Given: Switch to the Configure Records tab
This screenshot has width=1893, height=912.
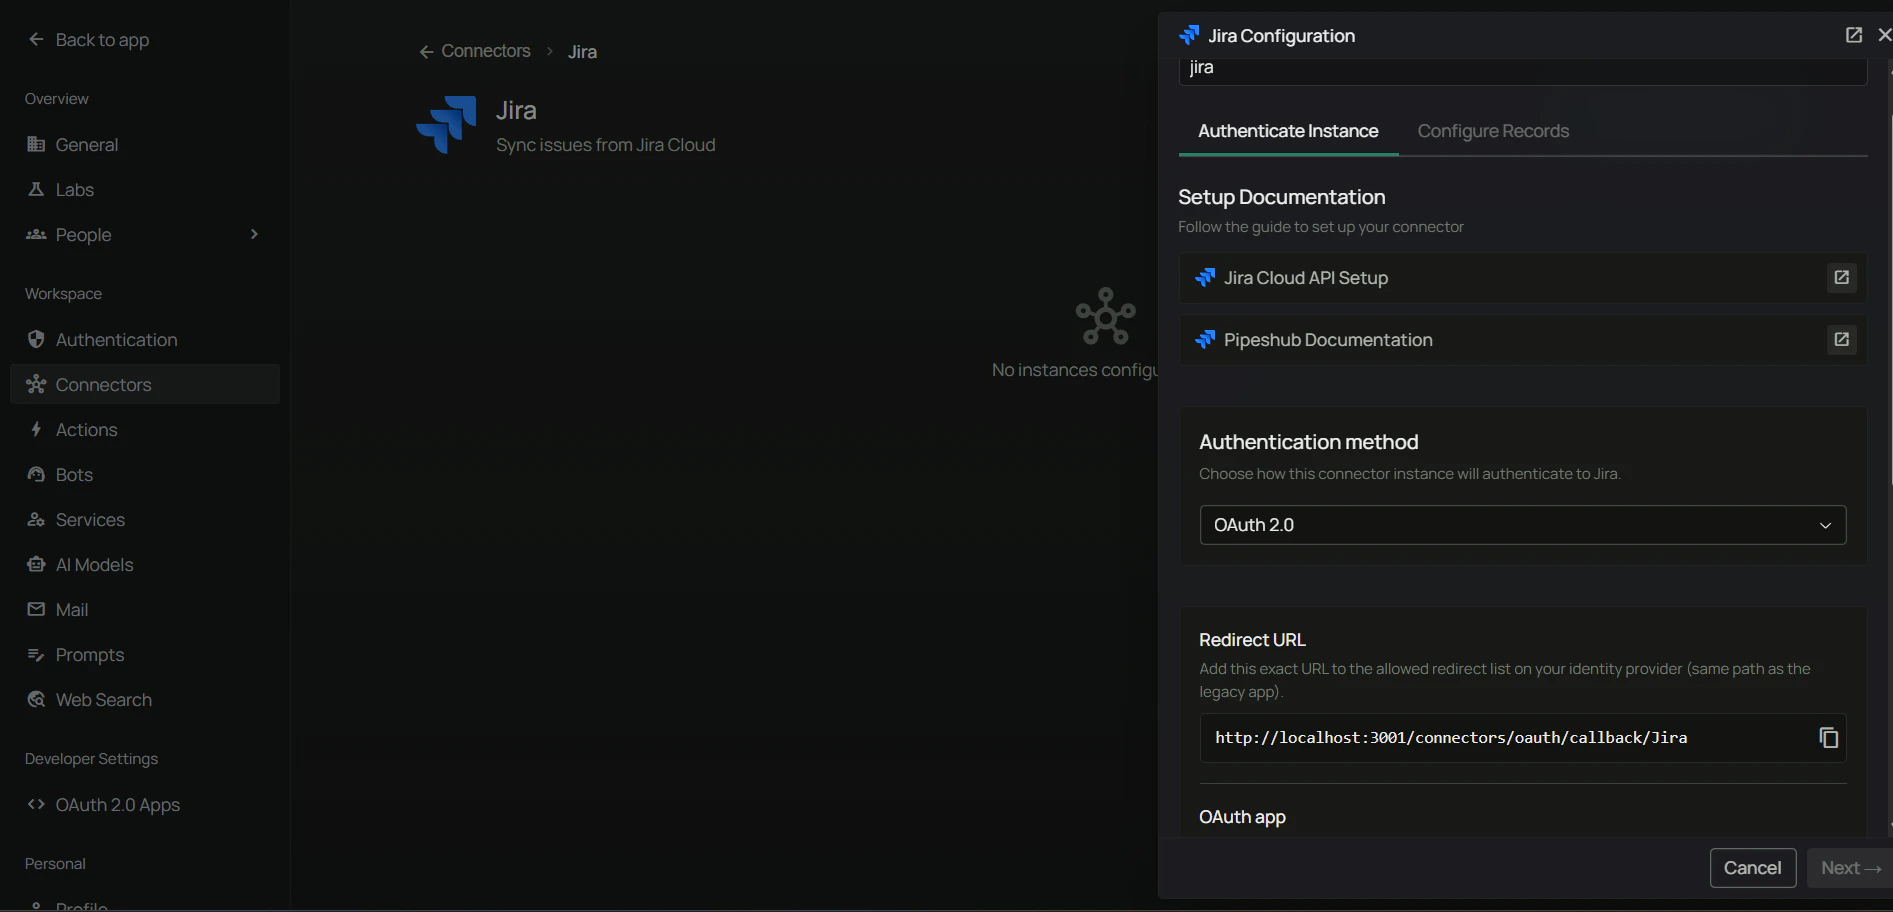Looking at the screenshot, I should [1493, 131].
